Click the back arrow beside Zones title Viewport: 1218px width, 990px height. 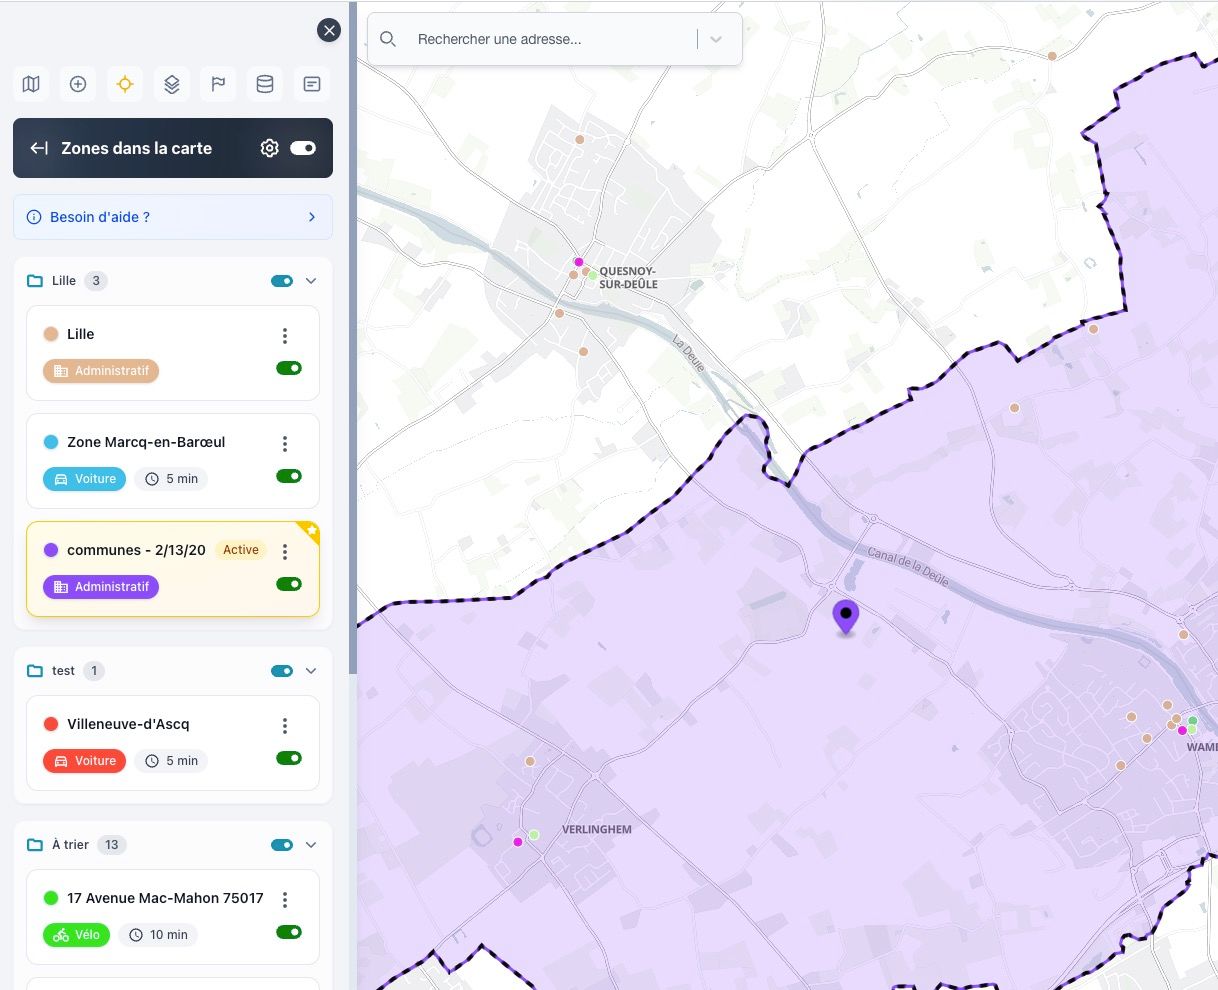pos(39,148)
